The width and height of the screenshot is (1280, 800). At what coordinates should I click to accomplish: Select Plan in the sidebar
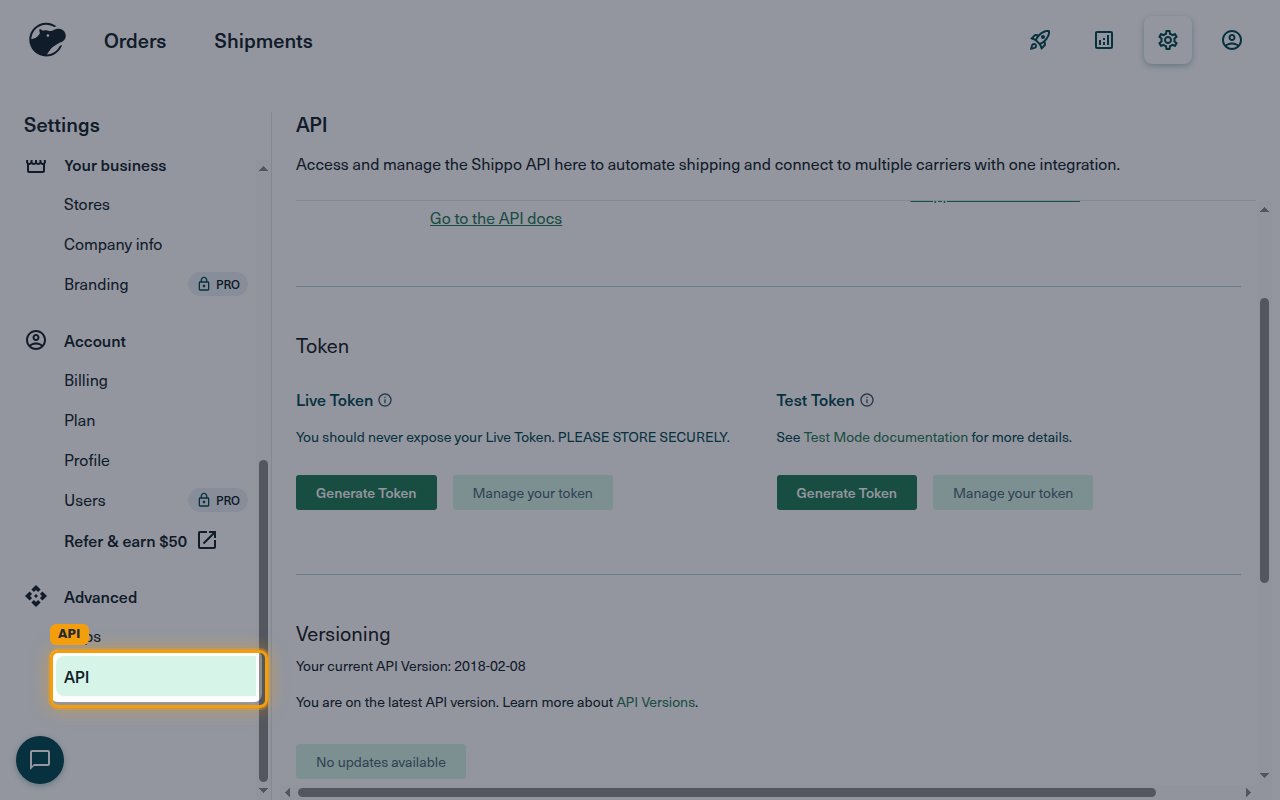80,420
